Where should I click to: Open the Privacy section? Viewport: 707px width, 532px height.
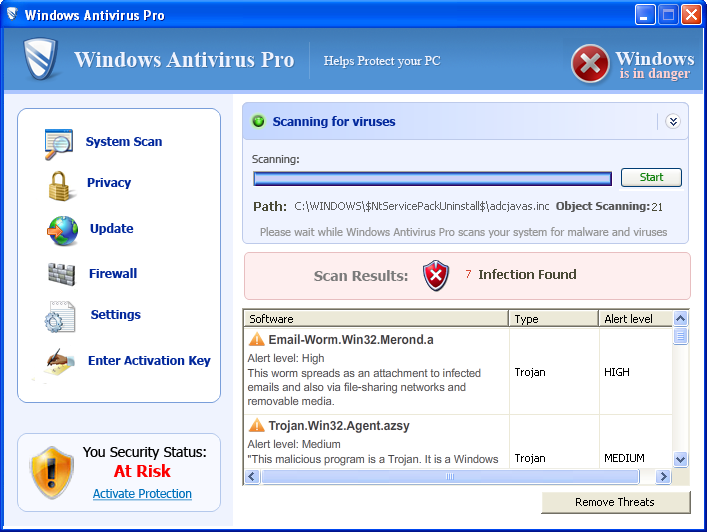(109, 183)
